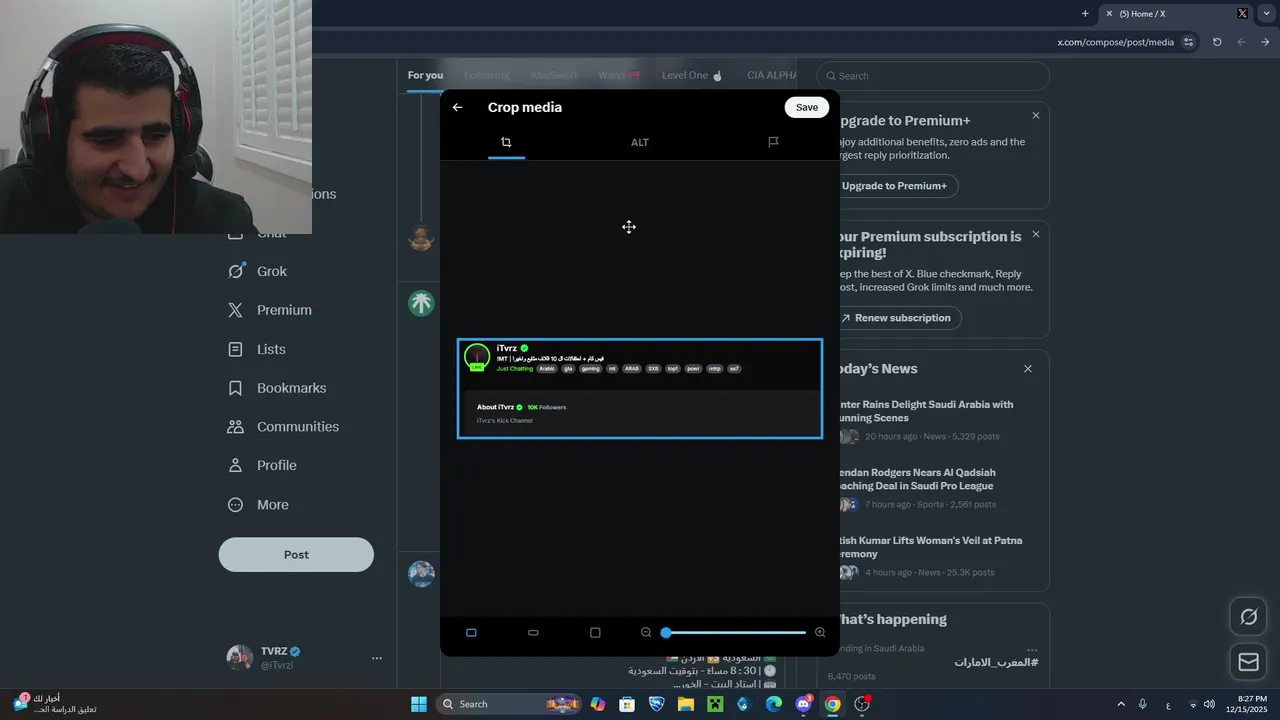Choose the original aspect ratio icon
This screenshot has height=720, width=1280.
point(471,632)
